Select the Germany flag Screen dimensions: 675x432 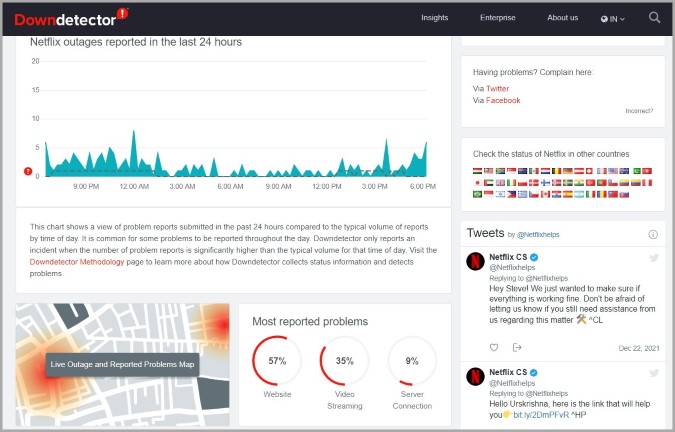click(568, 171)
